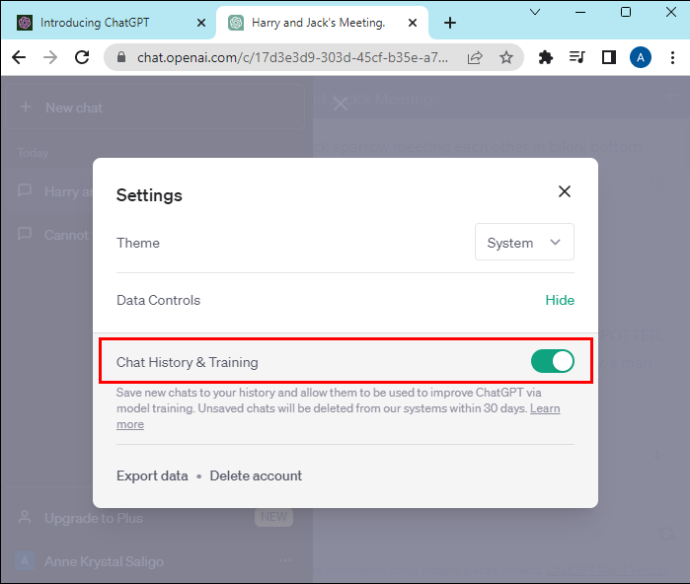690x584 pixels.
Task: Toggle the browser side panel
Action: tap(609, 57)
